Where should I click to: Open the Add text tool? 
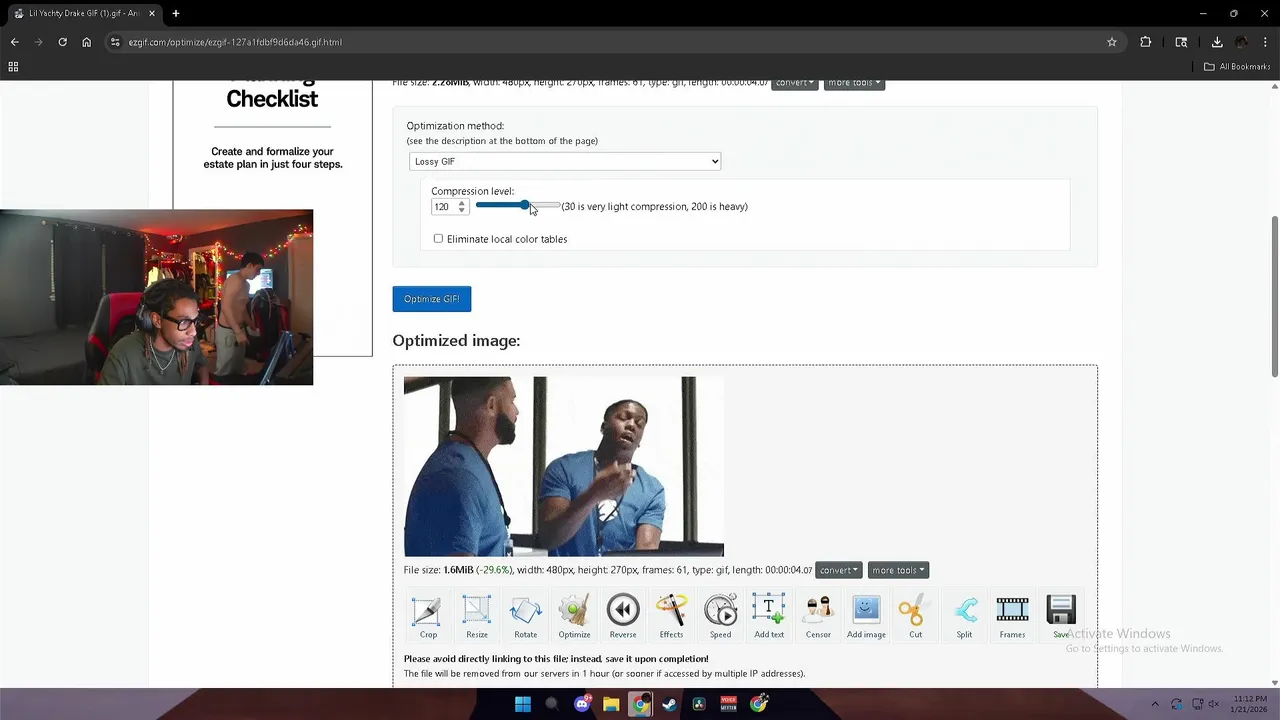769,616
